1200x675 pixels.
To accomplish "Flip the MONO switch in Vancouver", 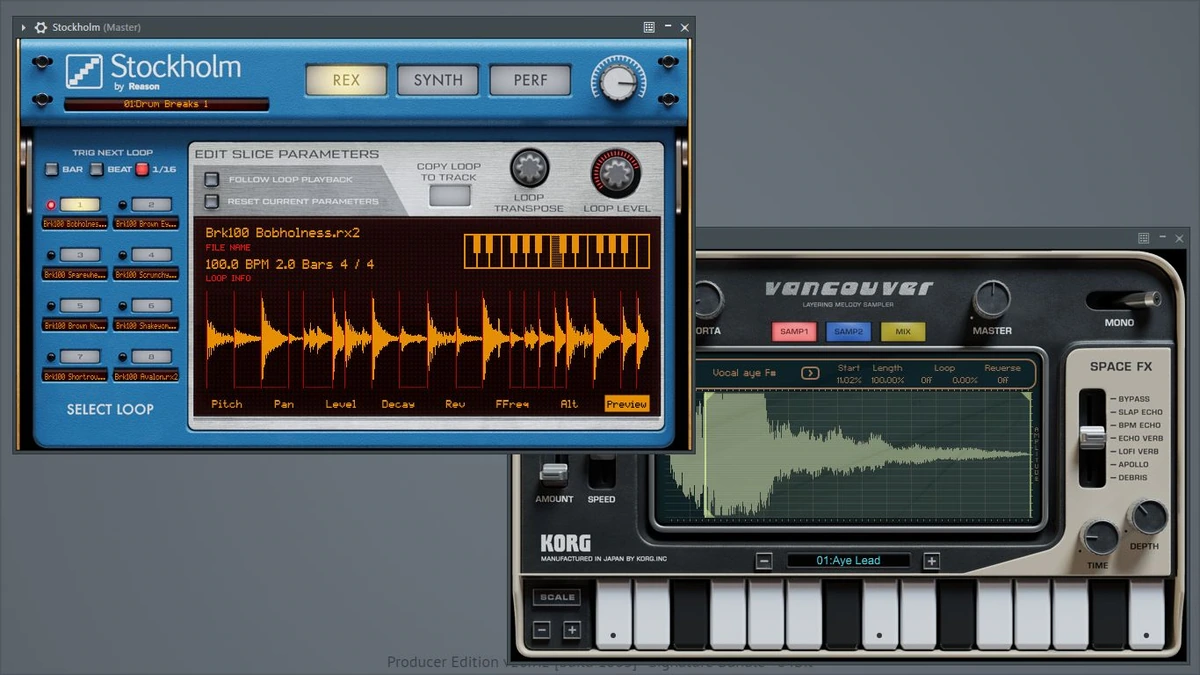I will coord(1124,299).
